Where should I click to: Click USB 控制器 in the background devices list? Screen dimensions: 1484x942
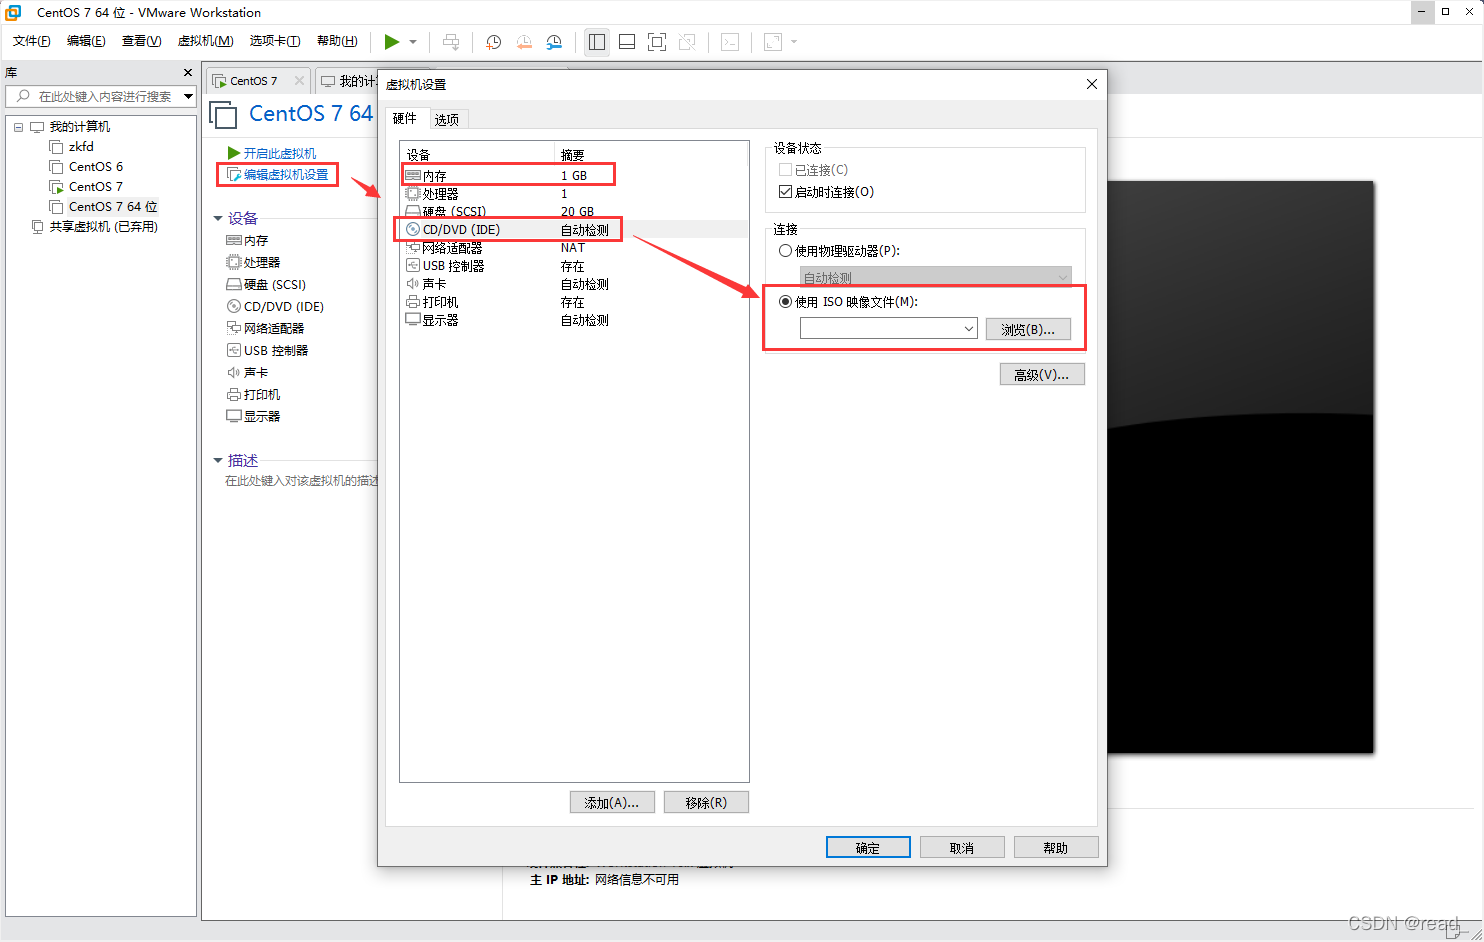276,351
